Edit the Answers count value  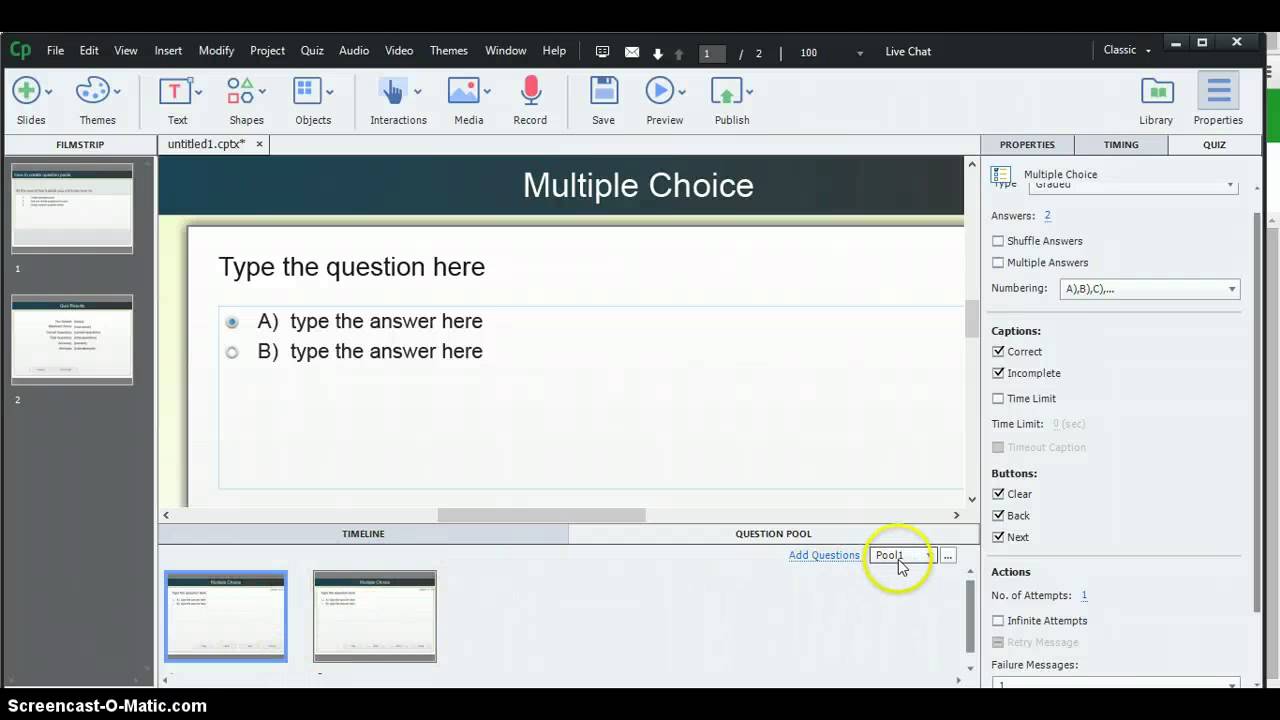[1047, 216]
